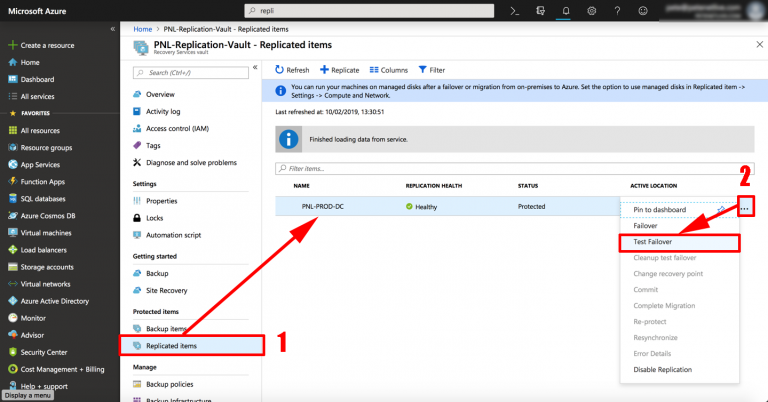Select the PNL-PROD-DC row name

coord(323,207)
